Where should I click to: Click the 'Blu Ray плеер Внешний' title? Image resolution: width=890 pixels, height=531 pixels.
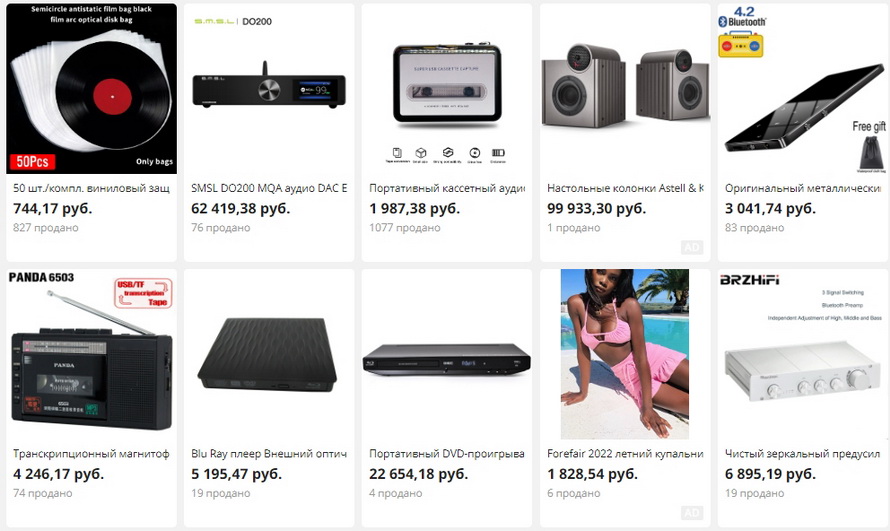coord(269,453)
